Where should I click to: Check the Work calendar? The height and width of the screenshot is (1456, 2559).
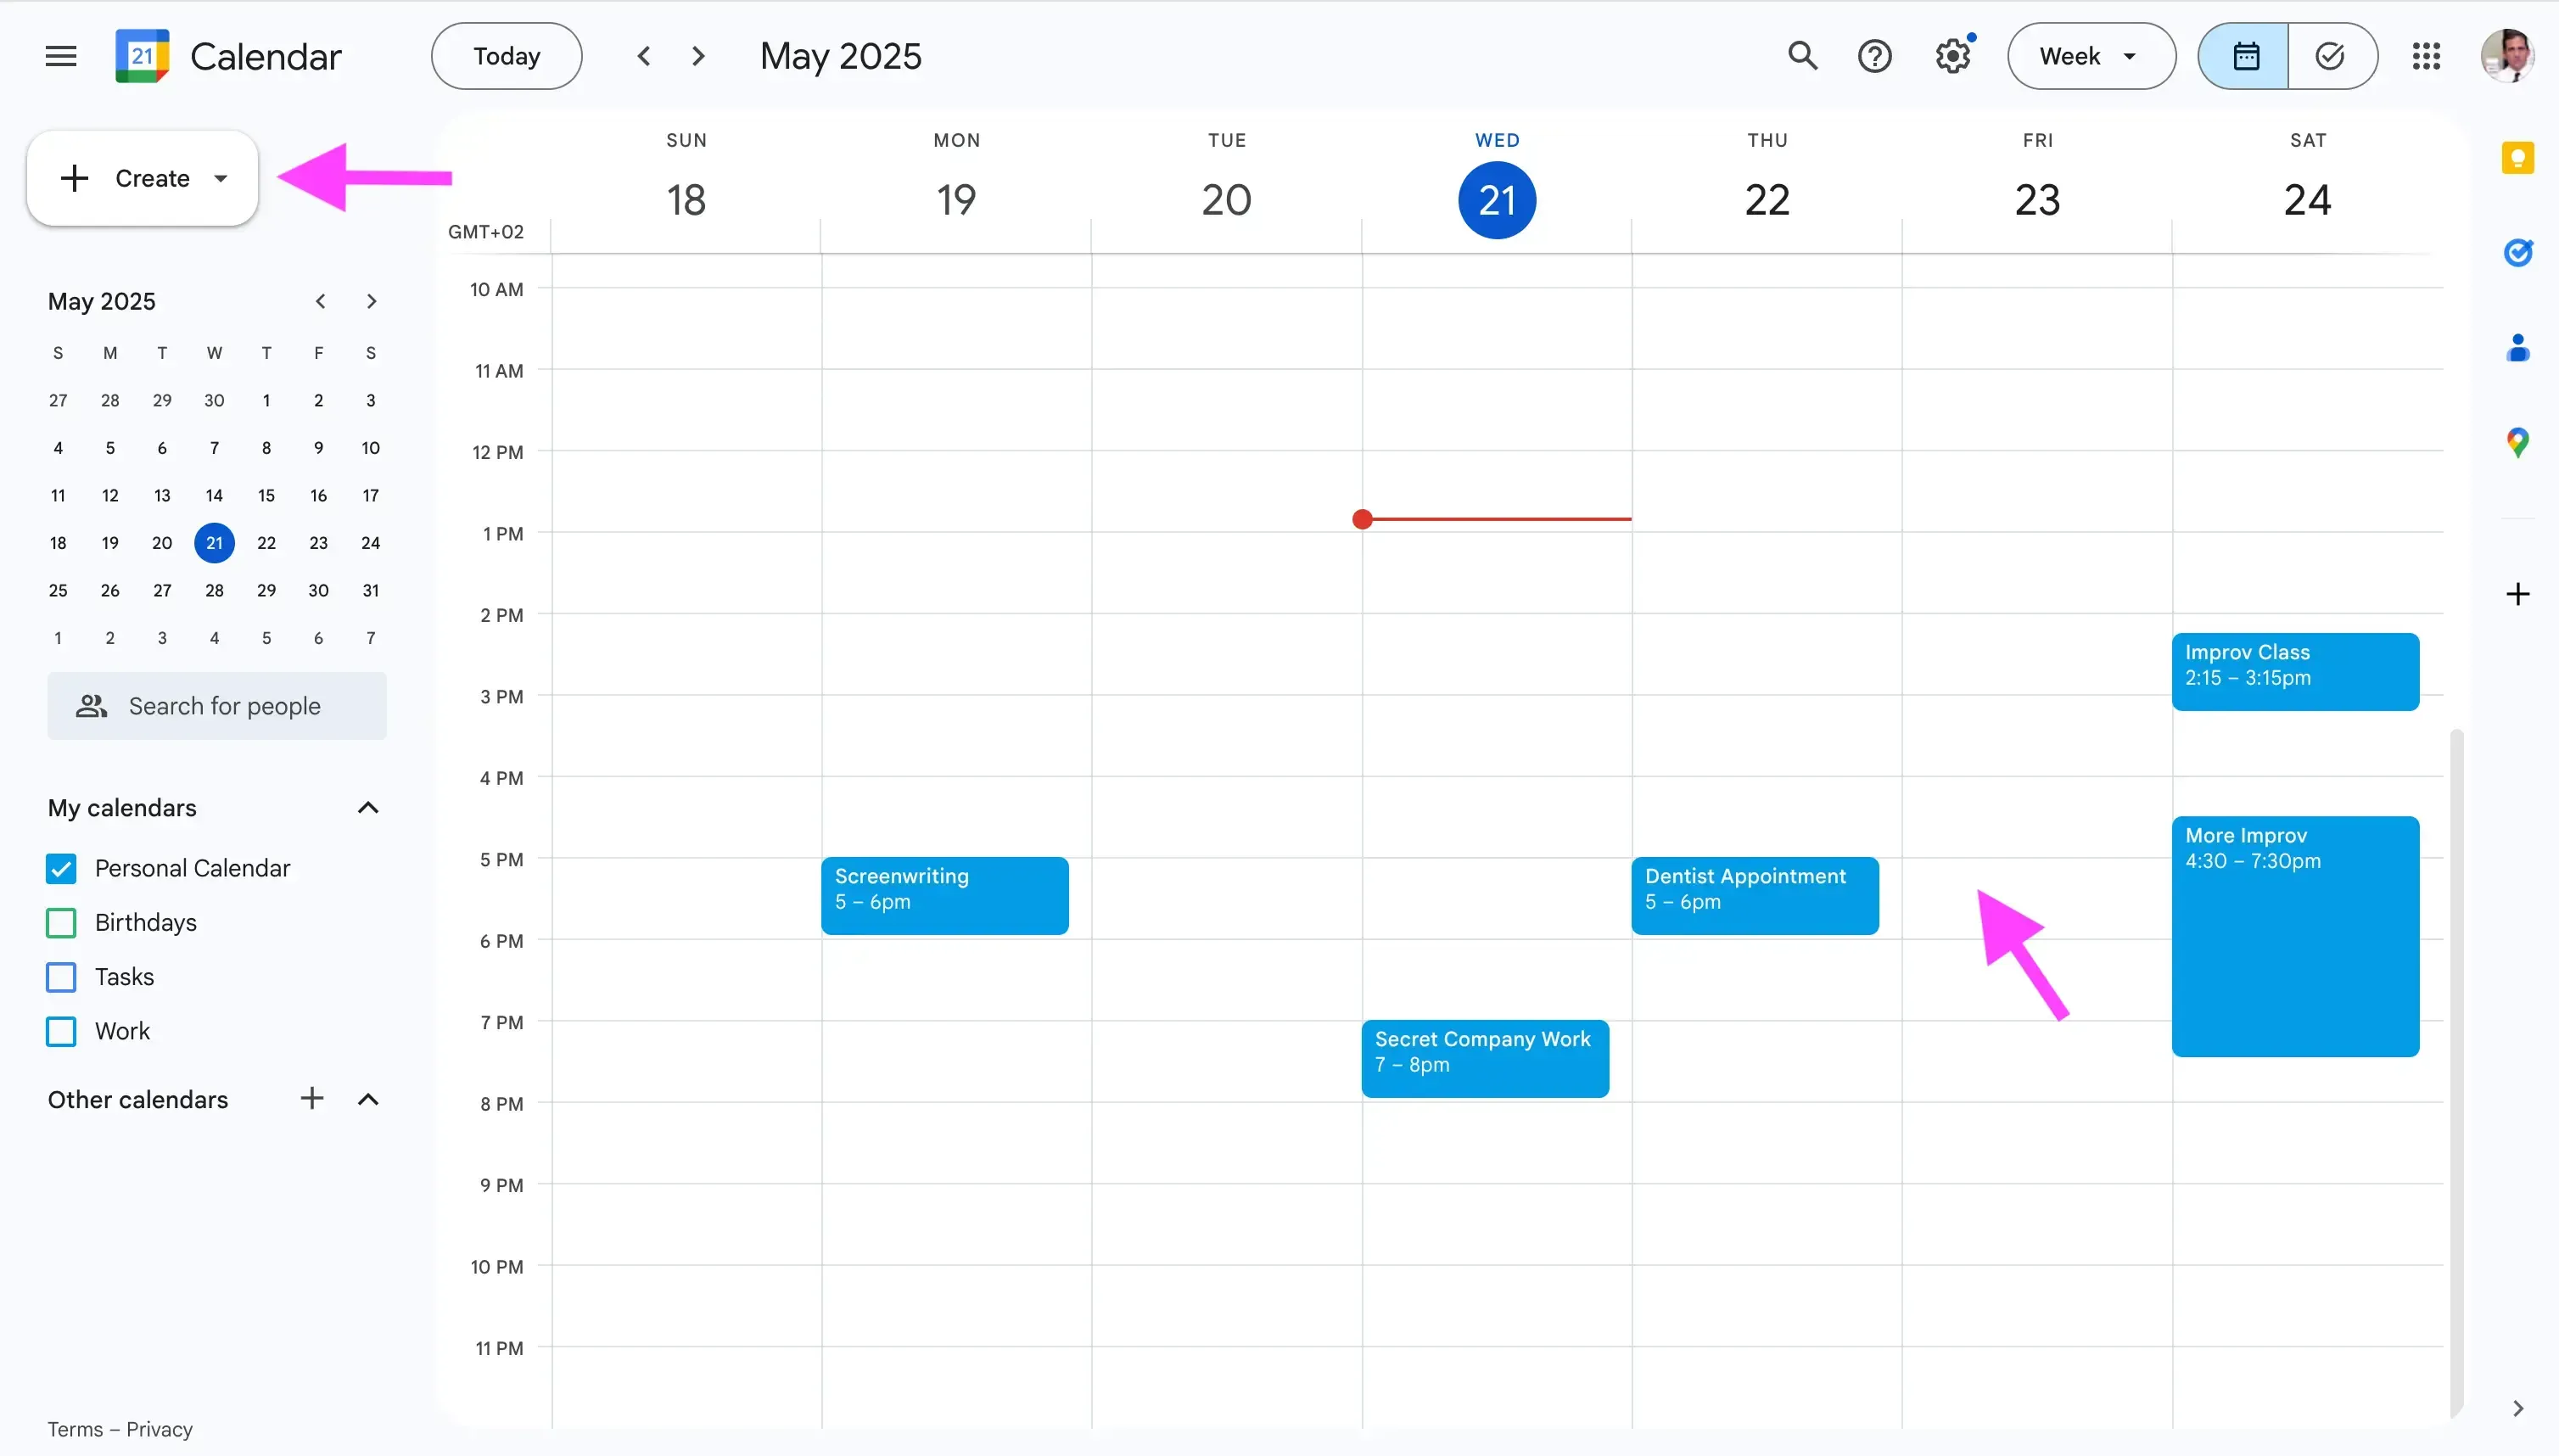60,1031
